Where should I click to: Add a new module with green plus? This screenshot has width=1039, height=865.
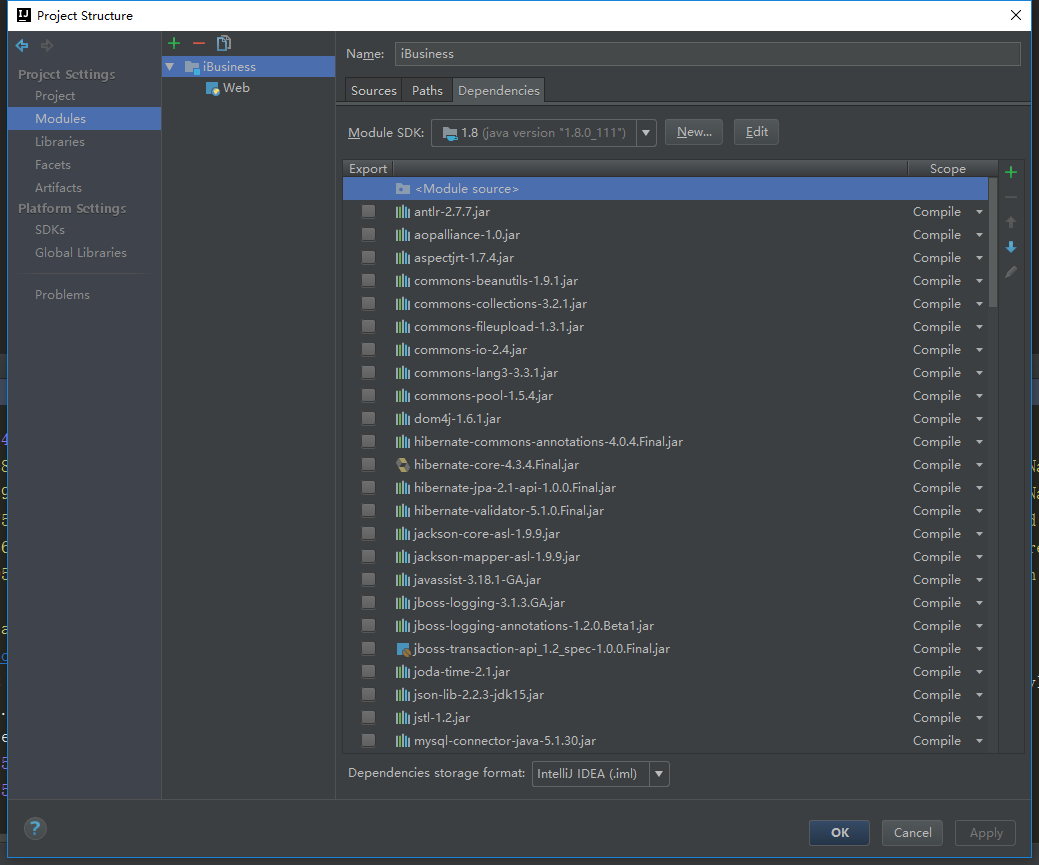point(174,43)
